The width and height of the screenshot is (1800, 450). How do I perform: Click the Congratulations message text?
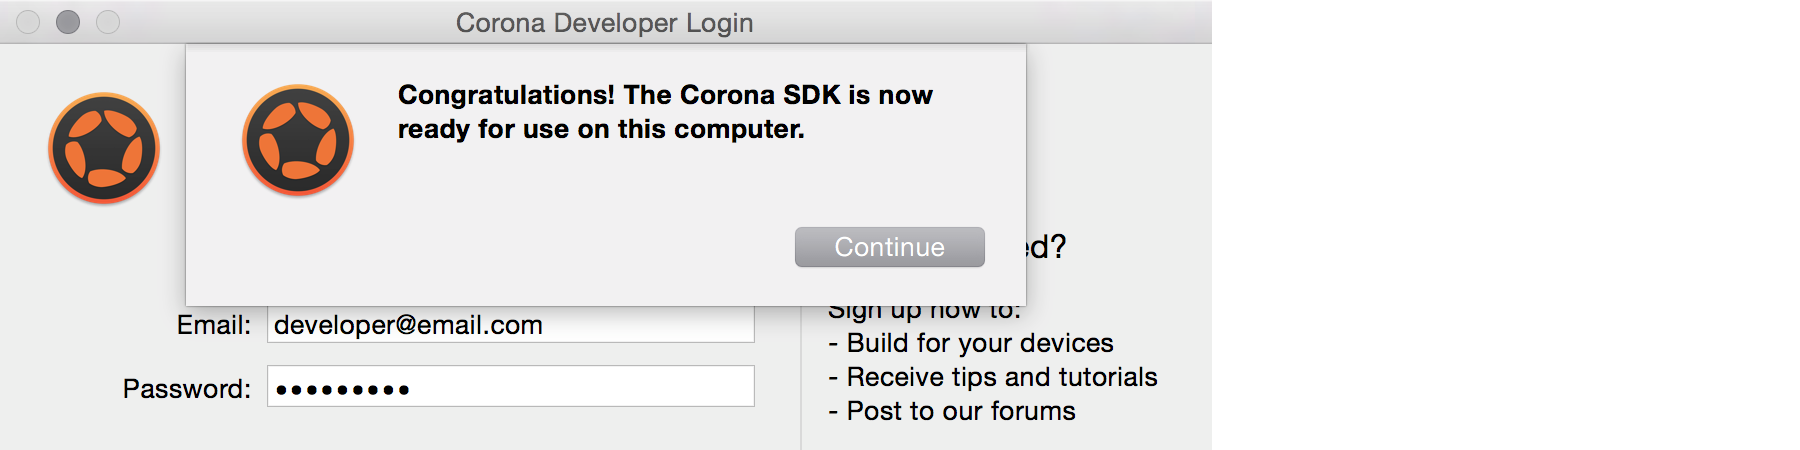(665, 112)
